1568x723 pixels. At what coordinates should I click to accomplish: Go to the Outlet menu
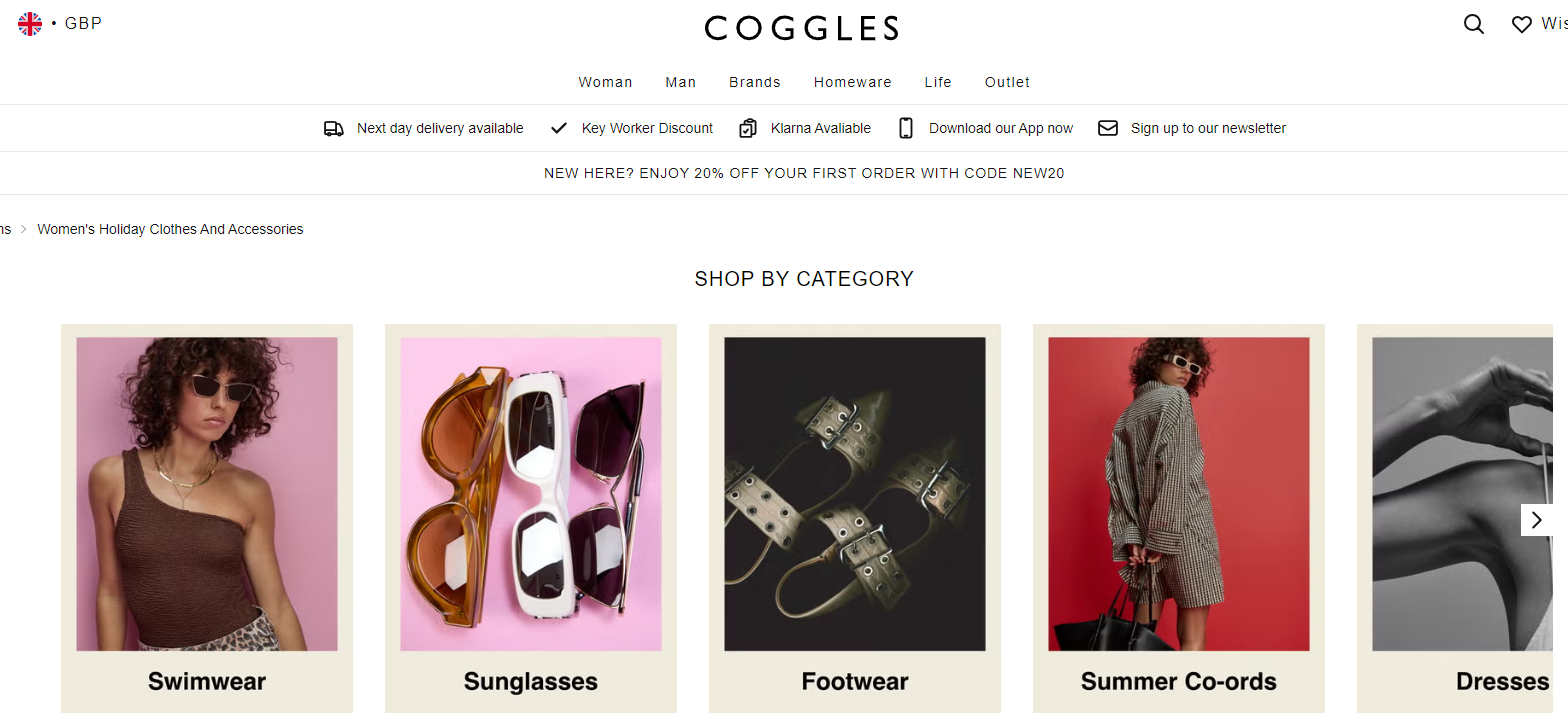point(1007,82)
